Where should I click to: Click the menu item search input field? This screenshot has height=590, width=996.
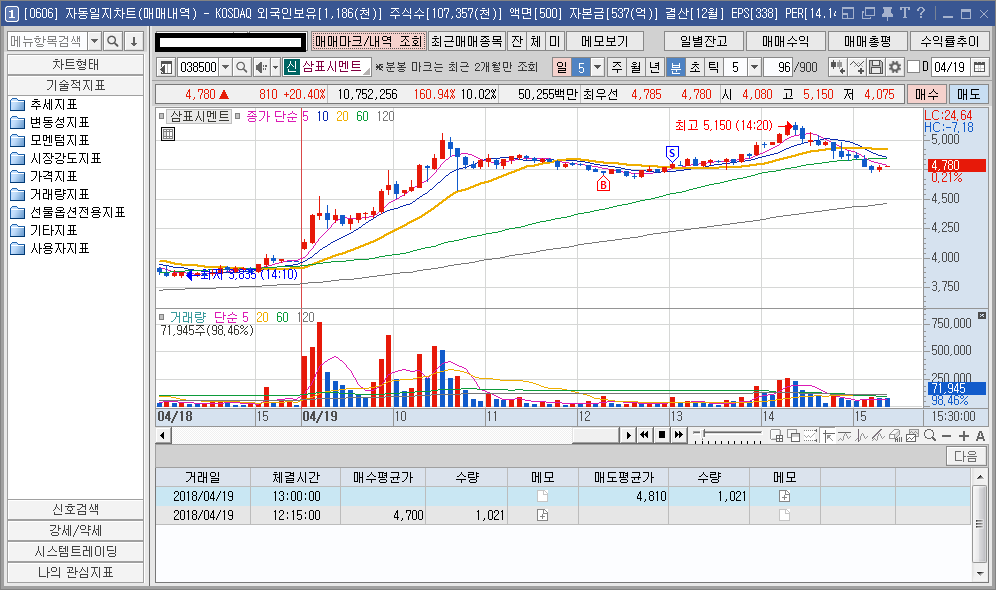pos(47,41)
